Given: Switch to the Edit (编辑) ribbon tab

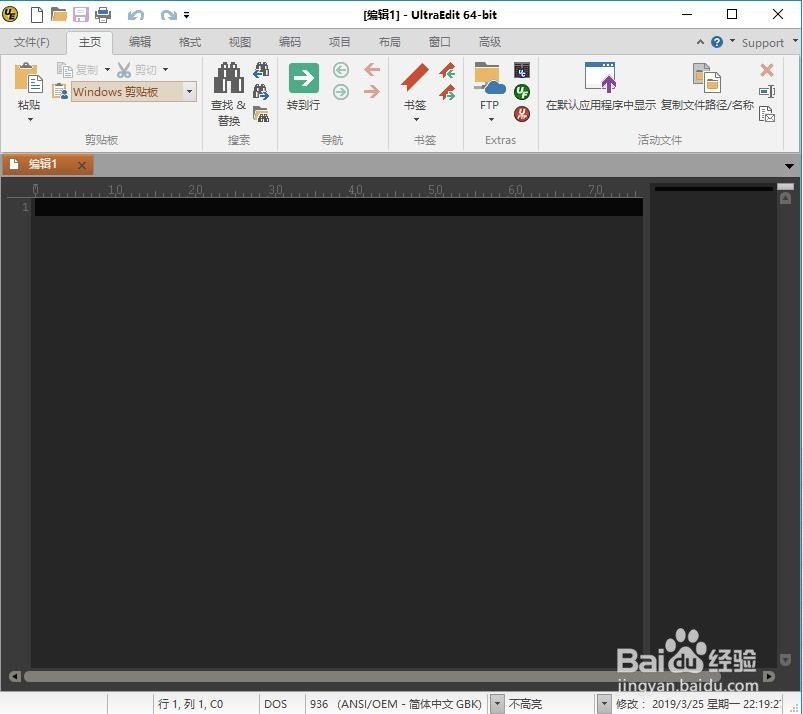Looking at the screenshot, I should pyautogui.click(x=140, y=42).
